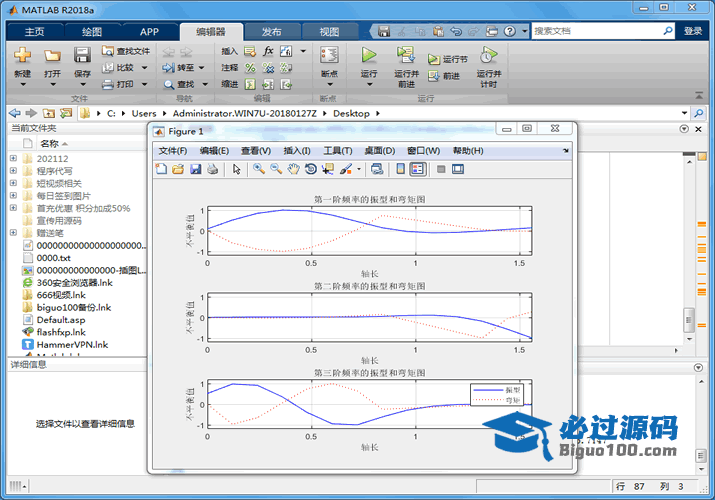Open a file using 打开 icon

click(x=52, y=56)
